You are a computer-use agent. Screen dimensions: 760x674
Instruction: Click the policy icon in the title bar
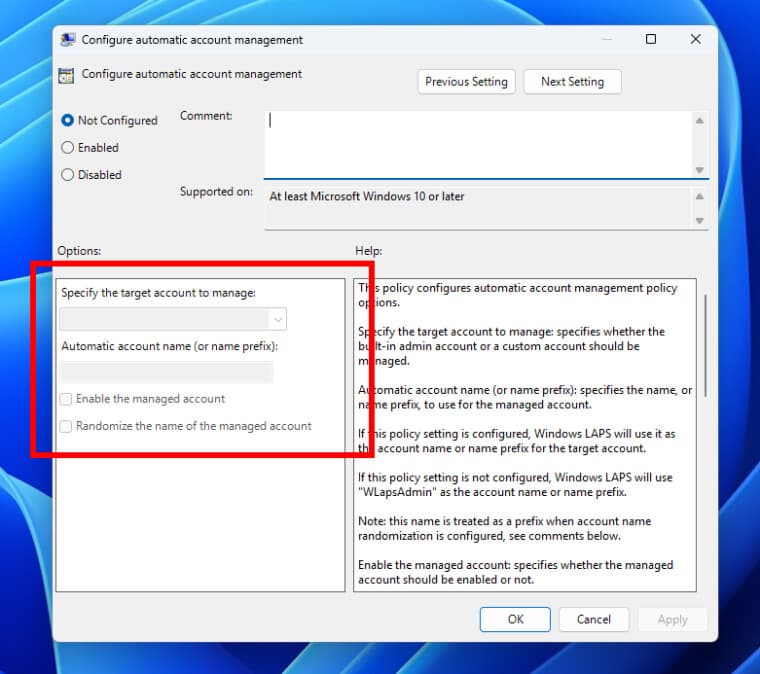(x=68, y=40)
